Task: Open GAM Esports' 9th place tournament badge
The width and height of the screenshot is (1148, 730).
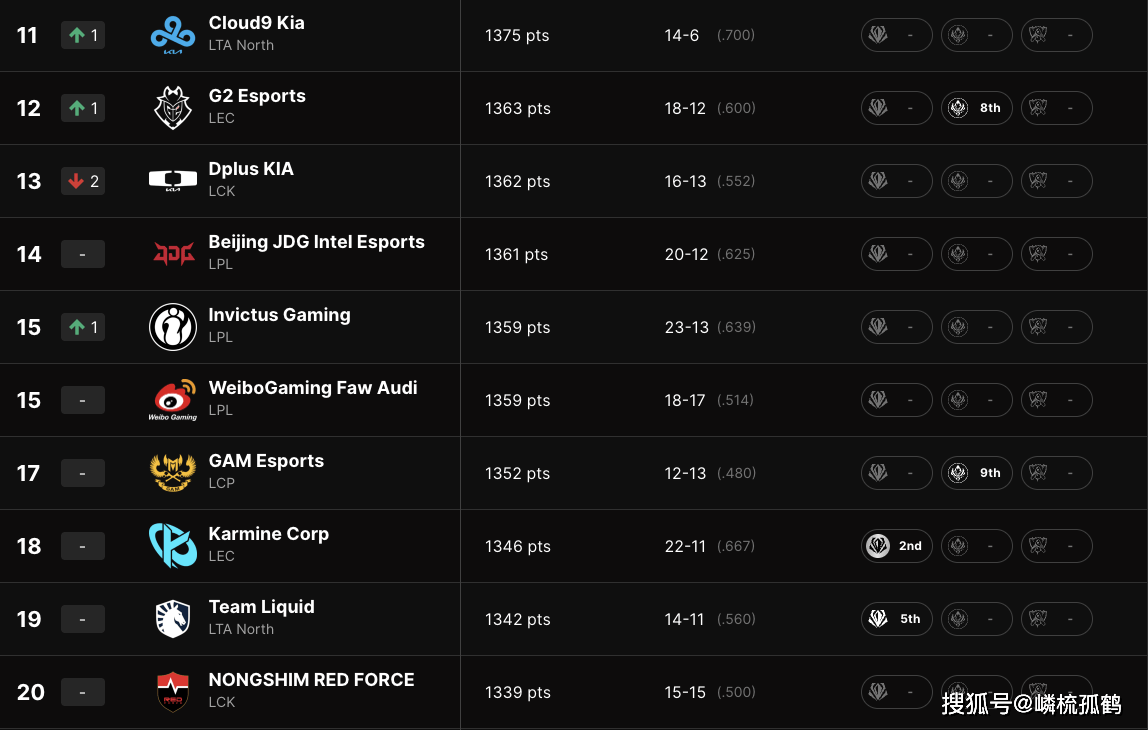Action: pos(977,473)
